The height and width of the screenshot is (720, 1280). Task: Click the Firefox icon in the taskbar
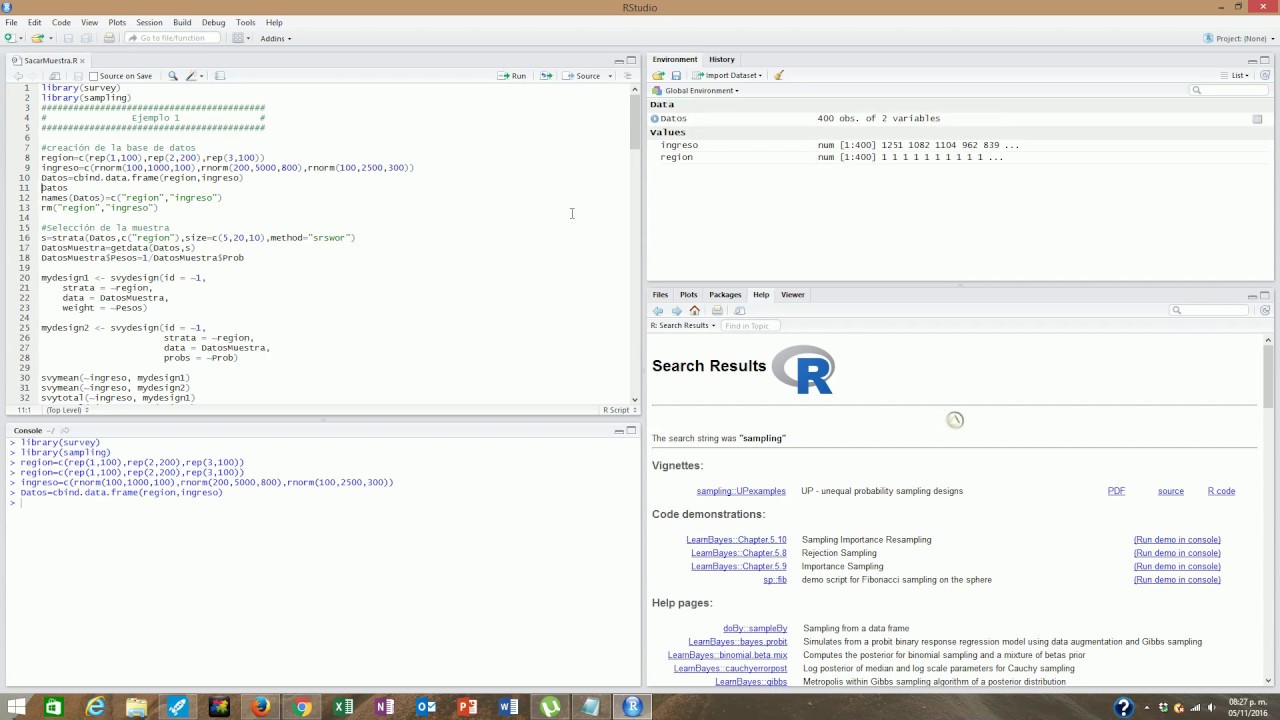click(x=260, y=707)
